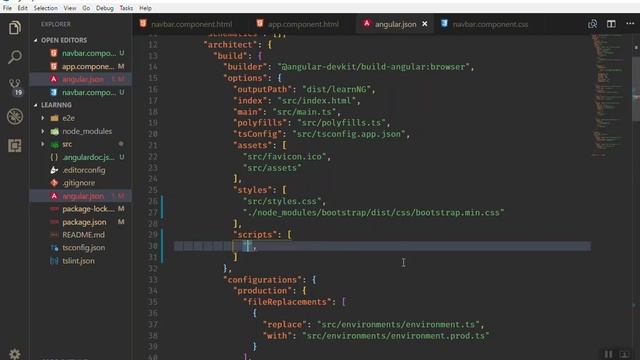Open .gitignore file
Screen dimensions: 640x360
click(81, 183)
